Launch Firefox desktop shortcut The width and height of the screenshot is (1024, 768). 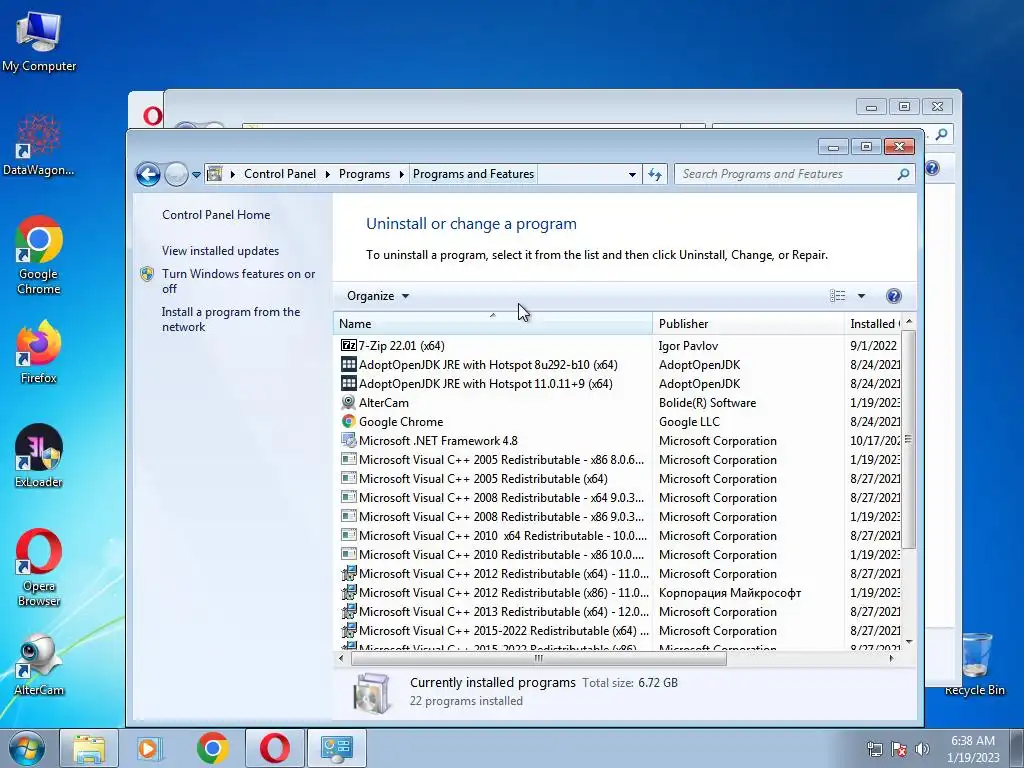(x=39, y=351)
